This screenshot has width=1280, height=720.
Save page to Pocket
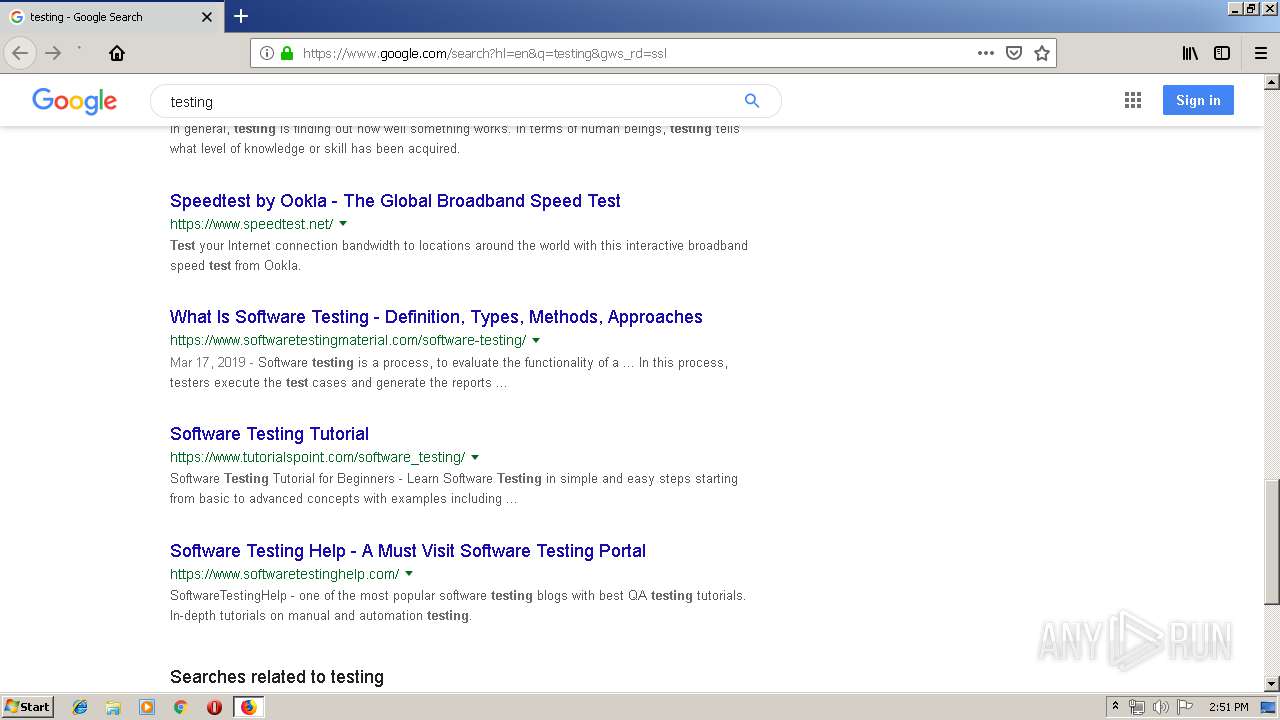(1014, 53)
